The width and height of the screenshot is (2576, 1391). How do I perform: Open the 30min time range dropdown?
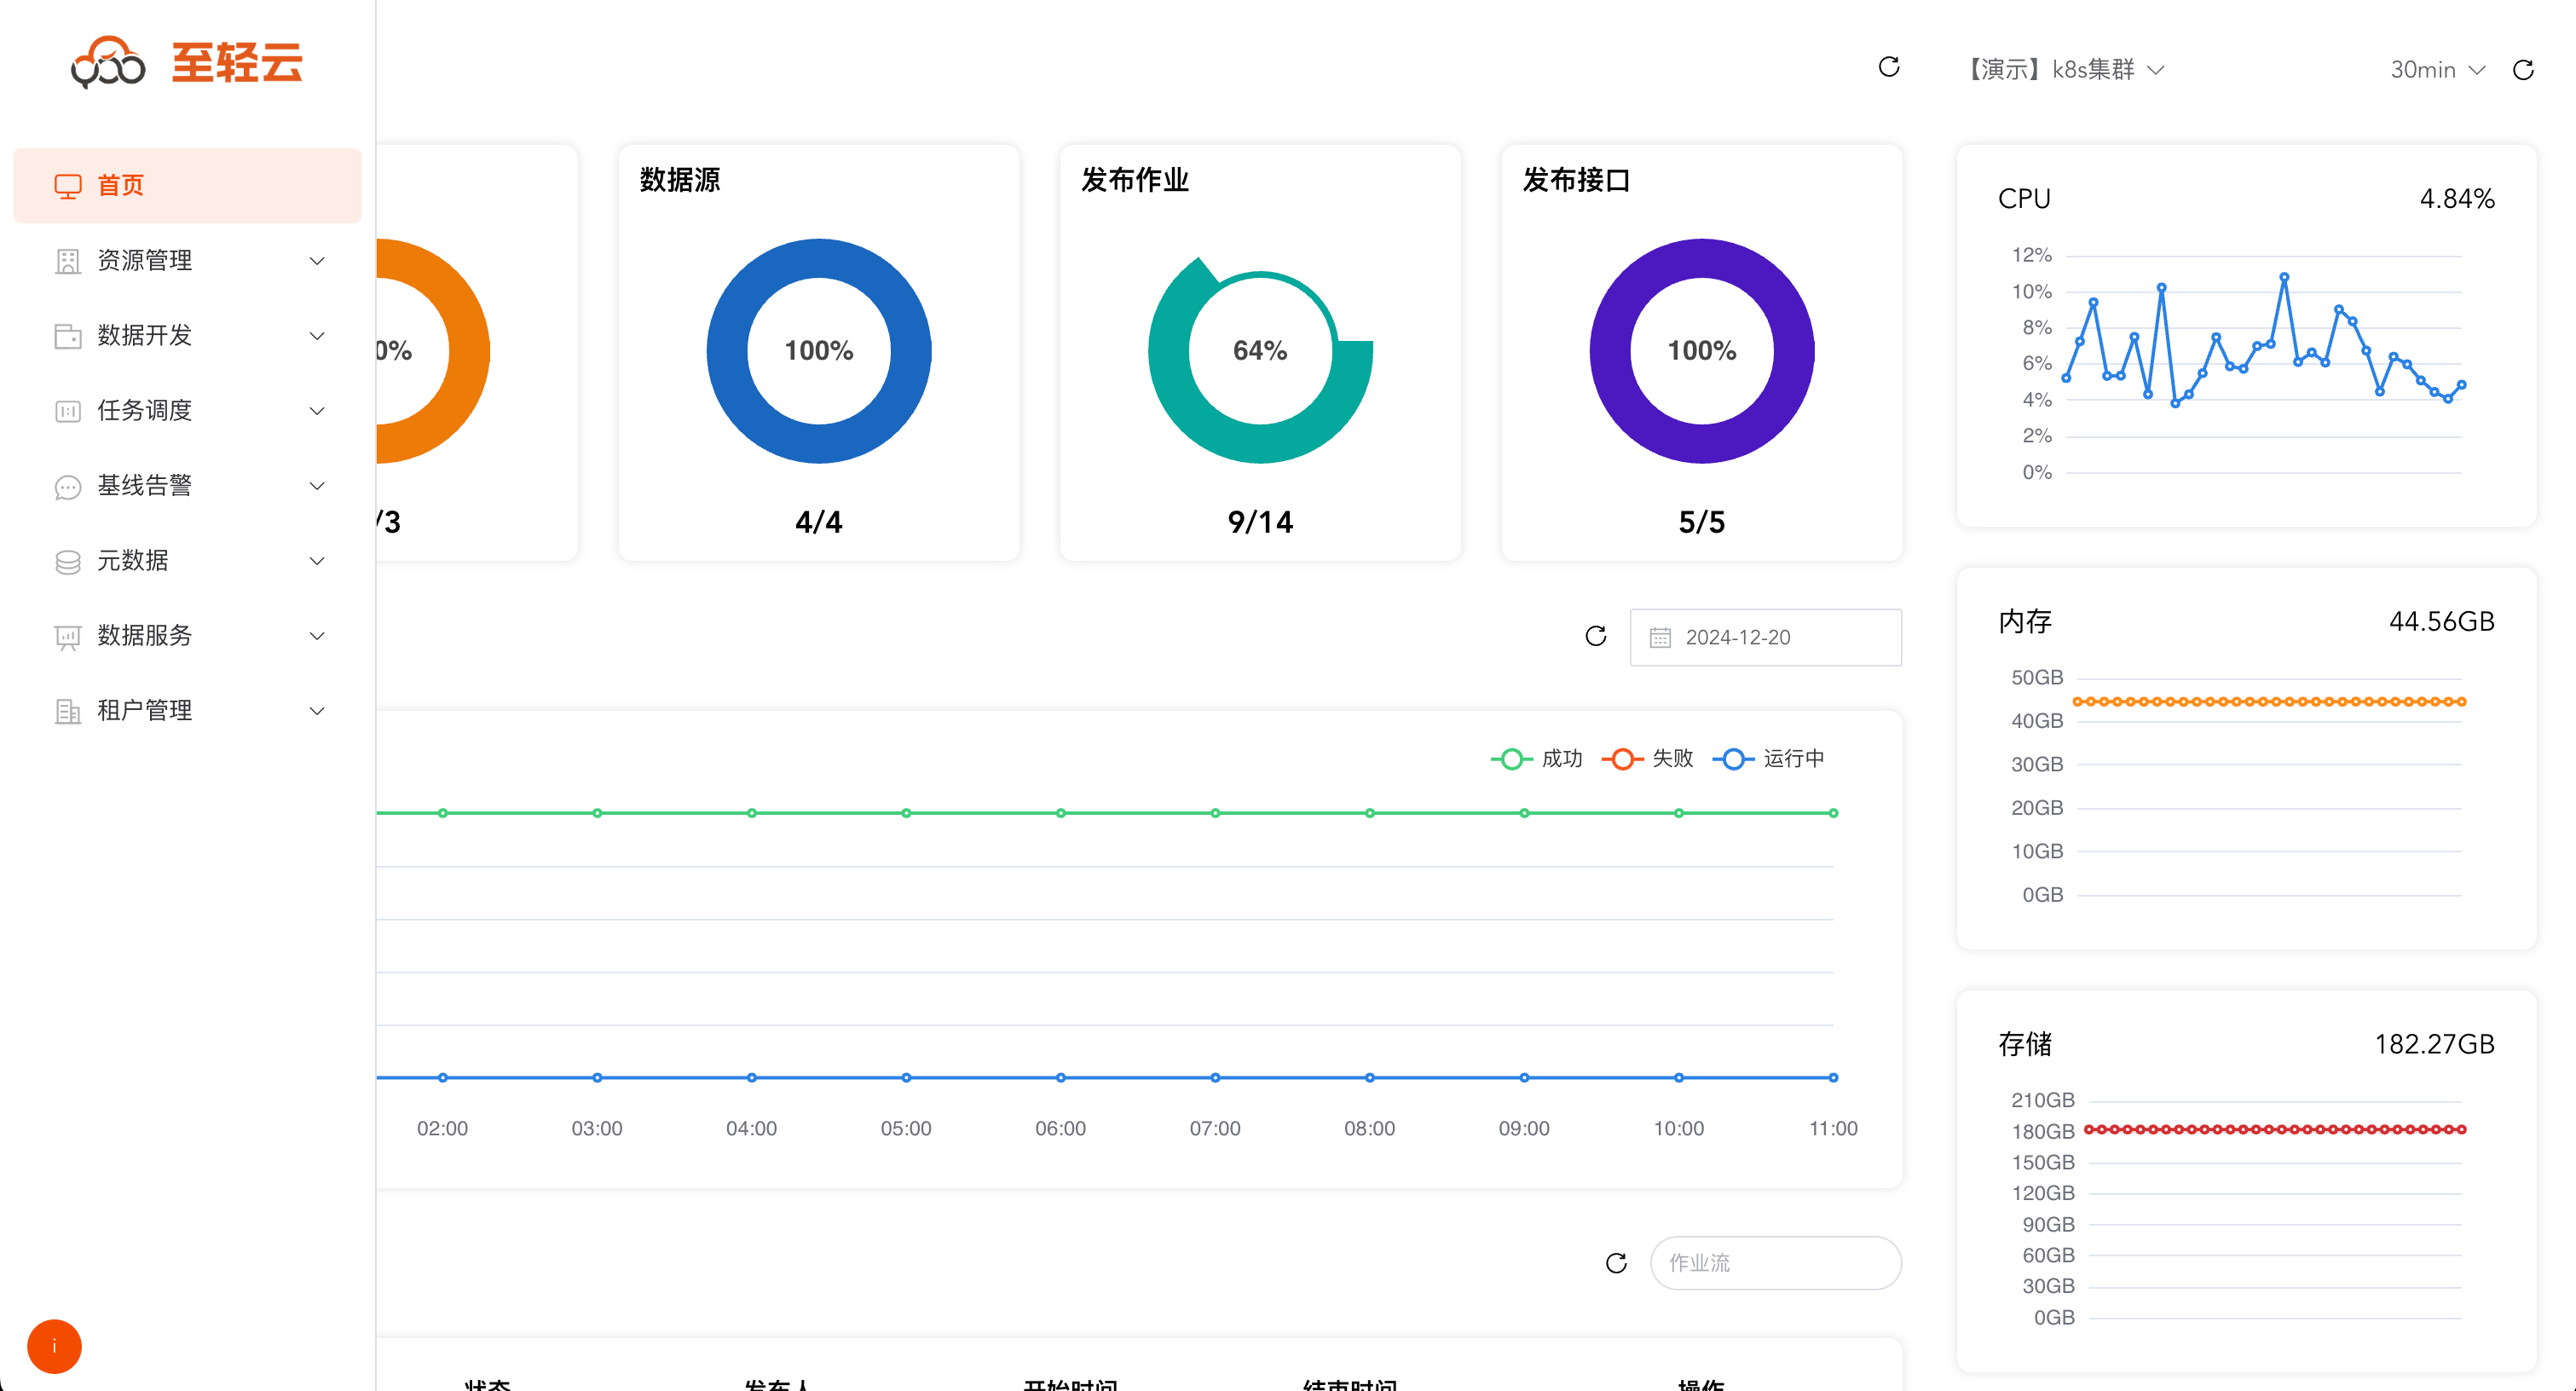[2437, 70]
